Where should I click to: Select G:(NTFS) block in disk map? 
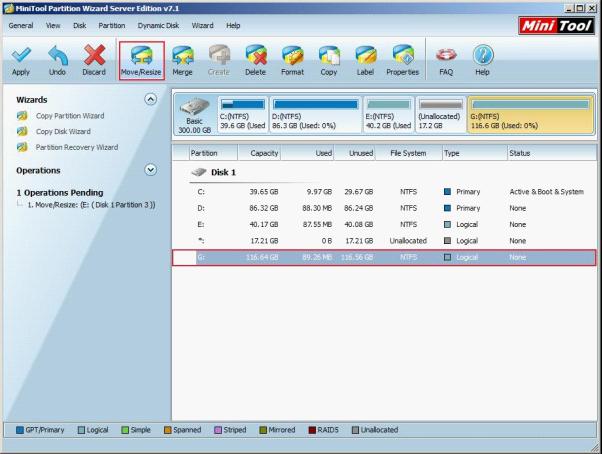(x=530, y=115)
